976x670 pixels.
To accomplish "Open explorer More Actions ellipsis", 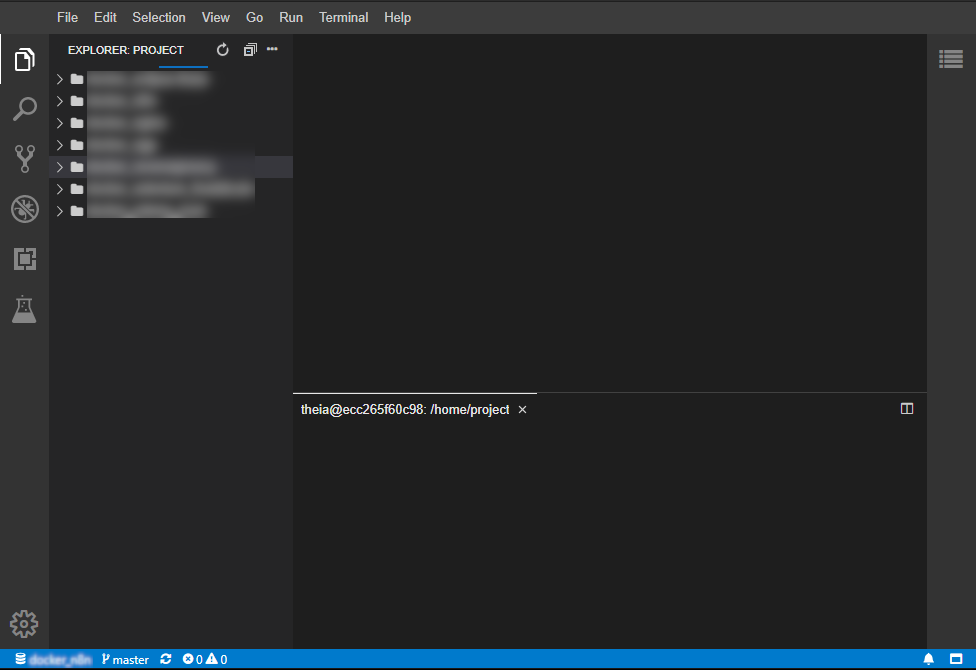I will 272,49.
